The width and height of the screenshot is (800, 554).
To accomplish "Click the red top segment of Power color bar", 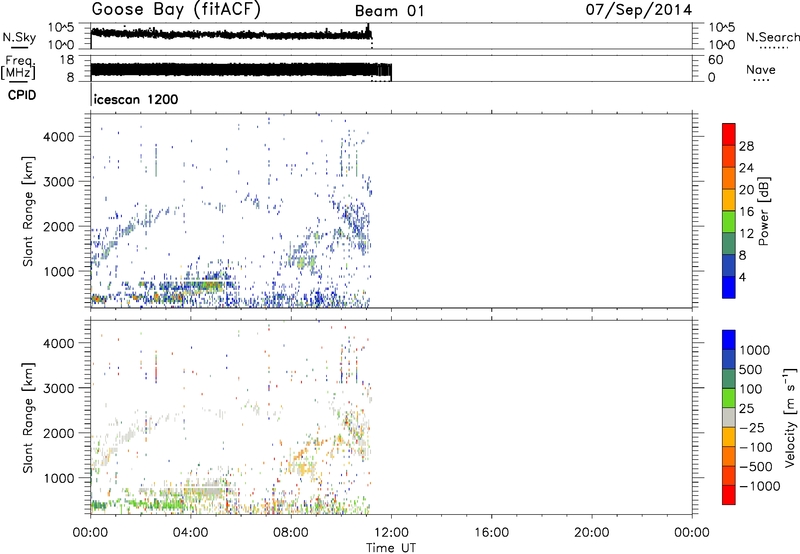I will tap(729, 134).
